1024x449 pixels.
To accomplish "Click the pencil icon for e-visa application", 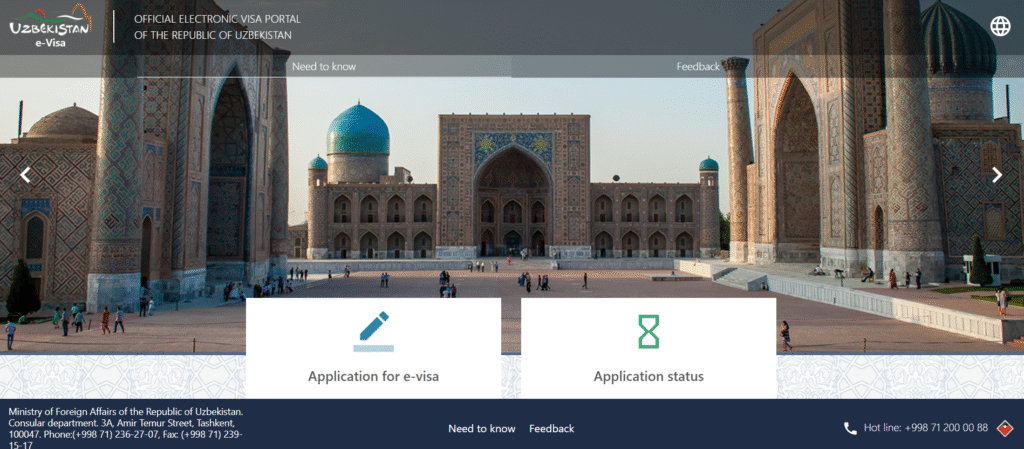I will tap(373, 332).
